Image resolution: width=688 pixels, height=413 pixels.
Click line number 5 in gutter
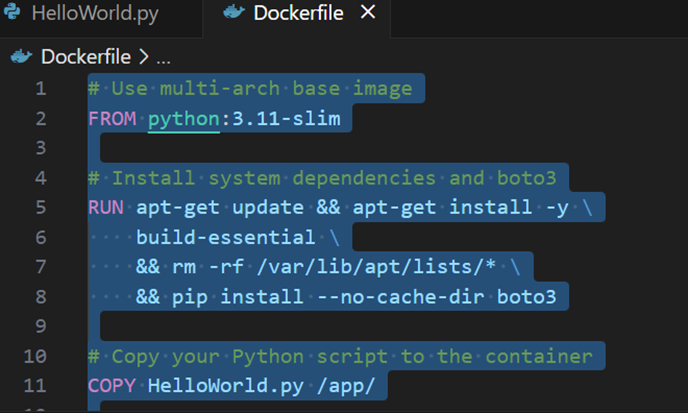[x=41, y=208]
